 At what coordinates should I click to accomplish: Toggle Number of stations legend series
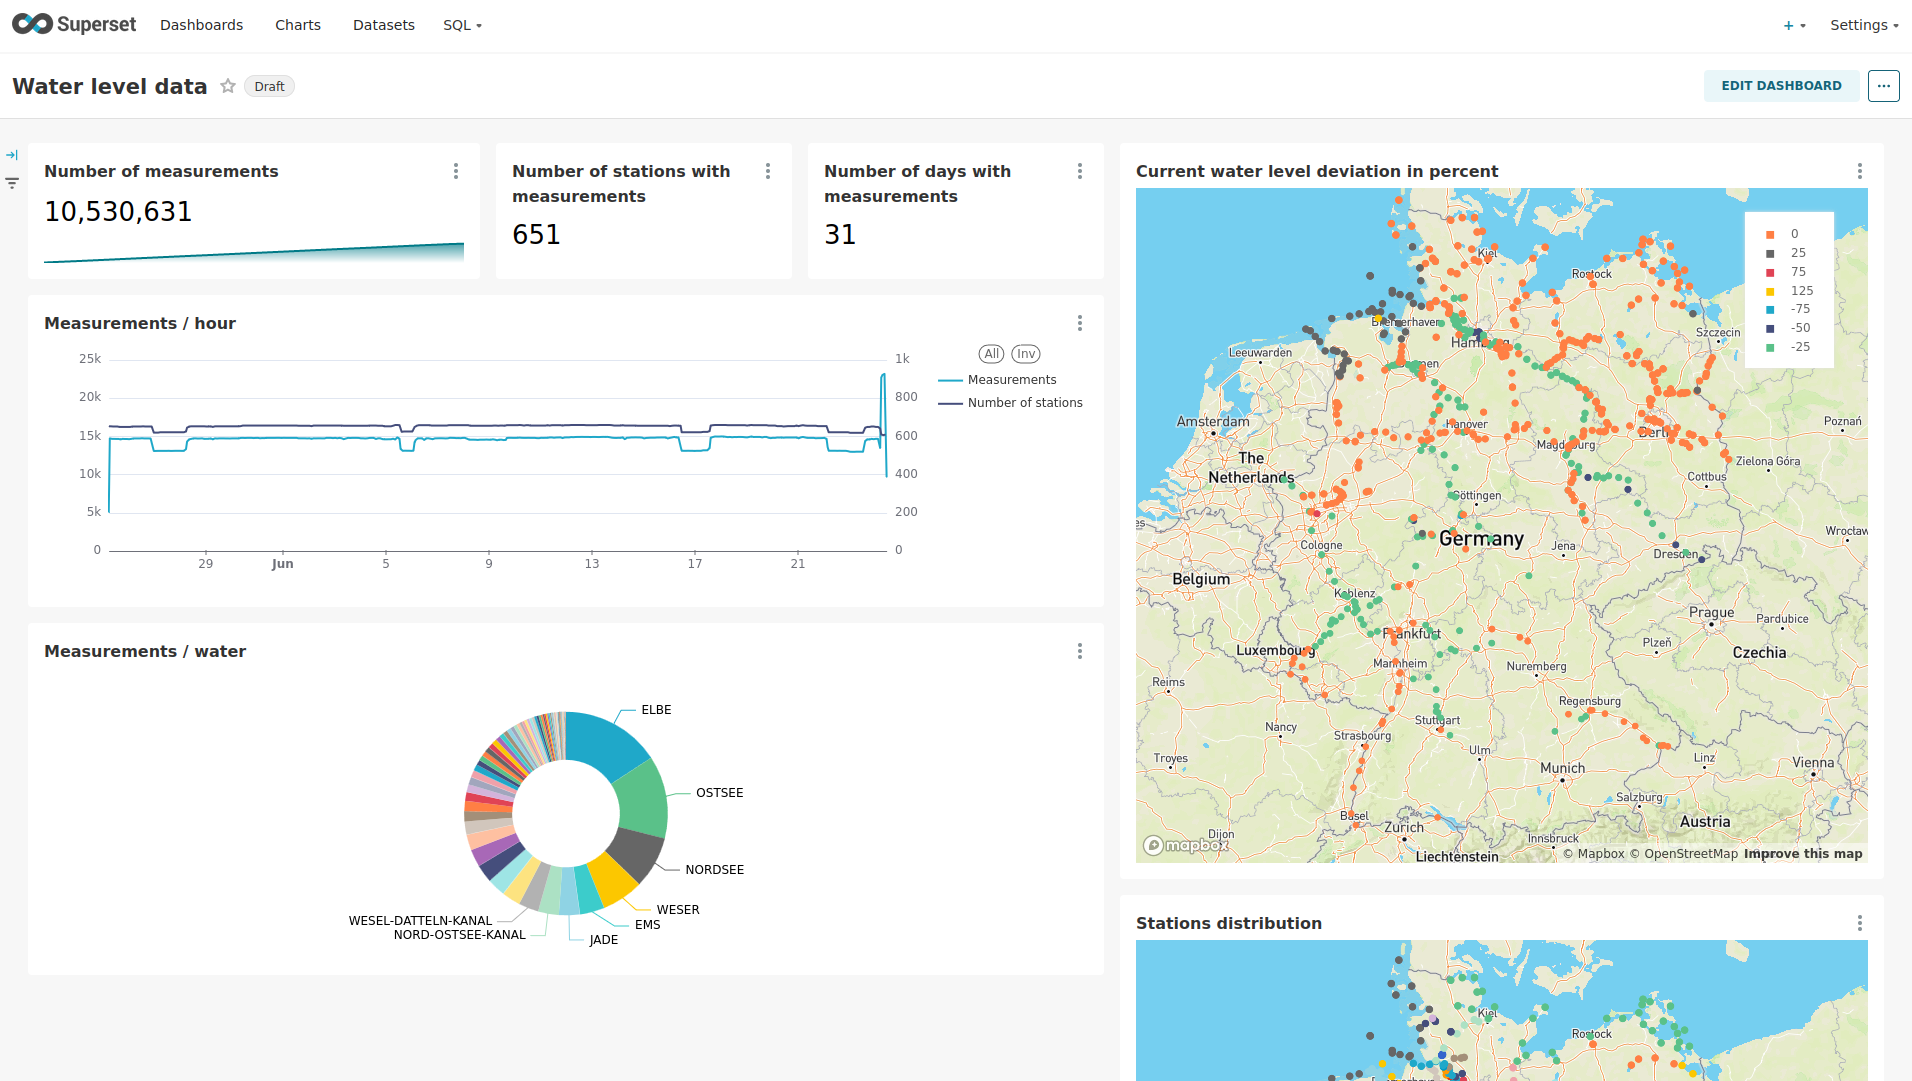click(1024, 403)
